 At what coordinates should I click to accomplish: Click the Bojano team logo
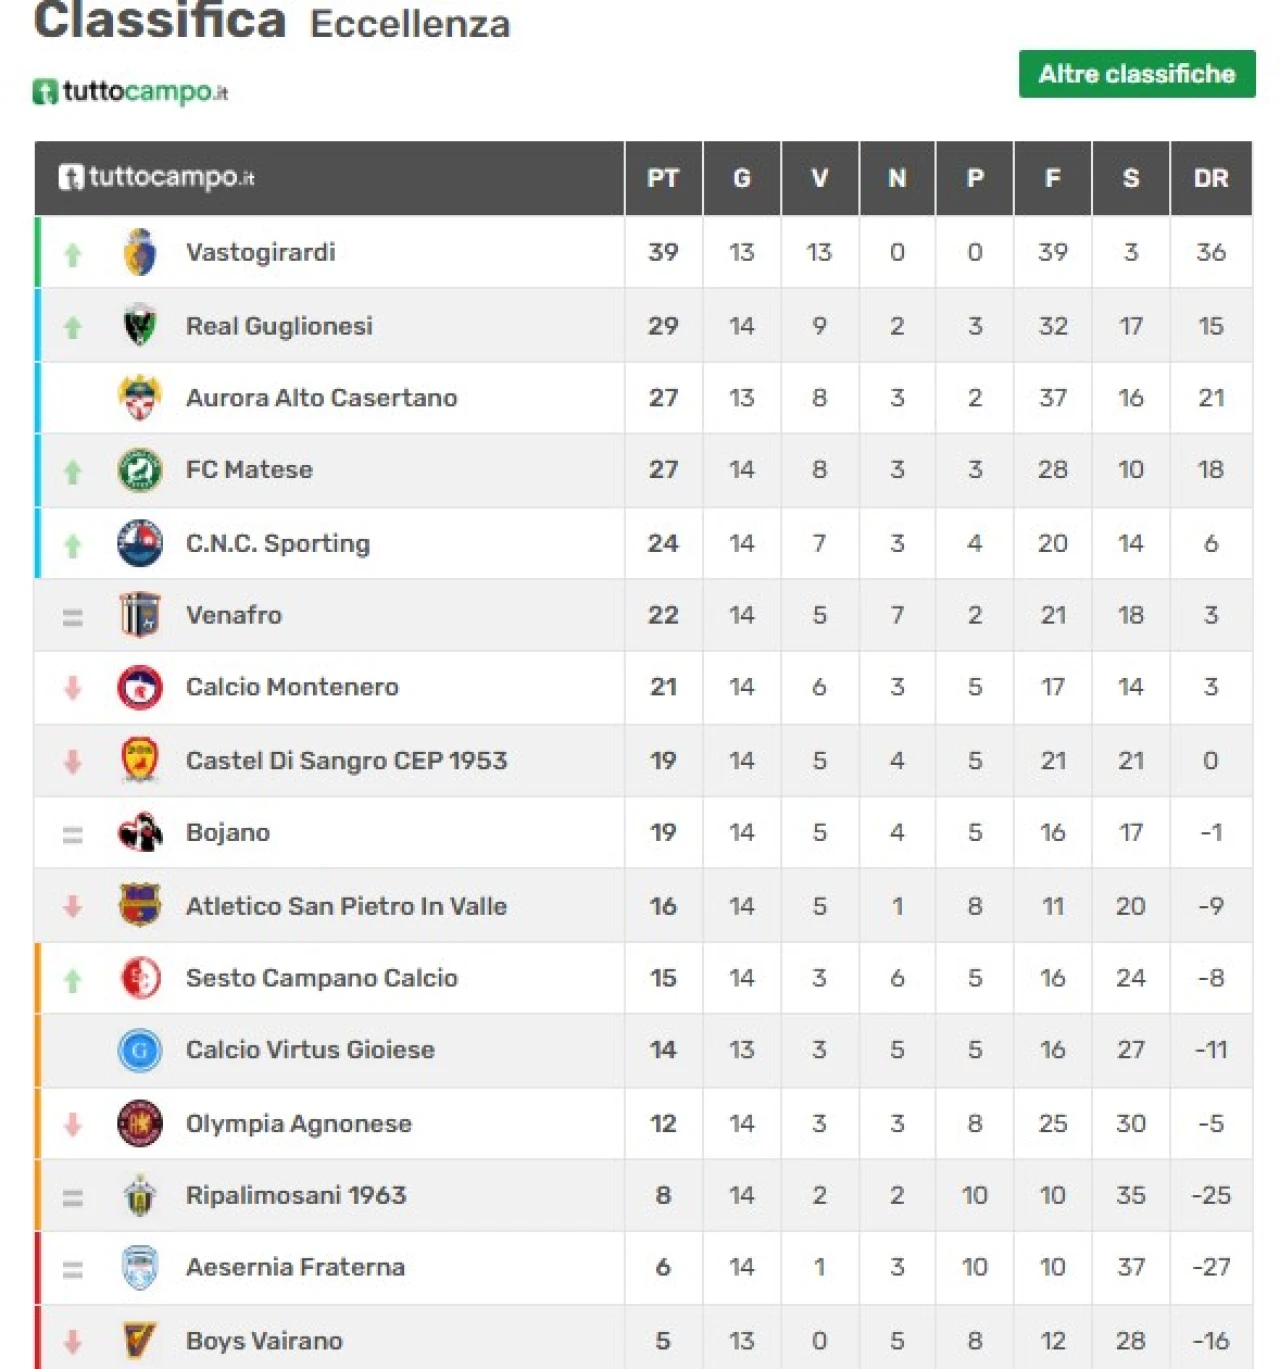[x=140, y=832]
